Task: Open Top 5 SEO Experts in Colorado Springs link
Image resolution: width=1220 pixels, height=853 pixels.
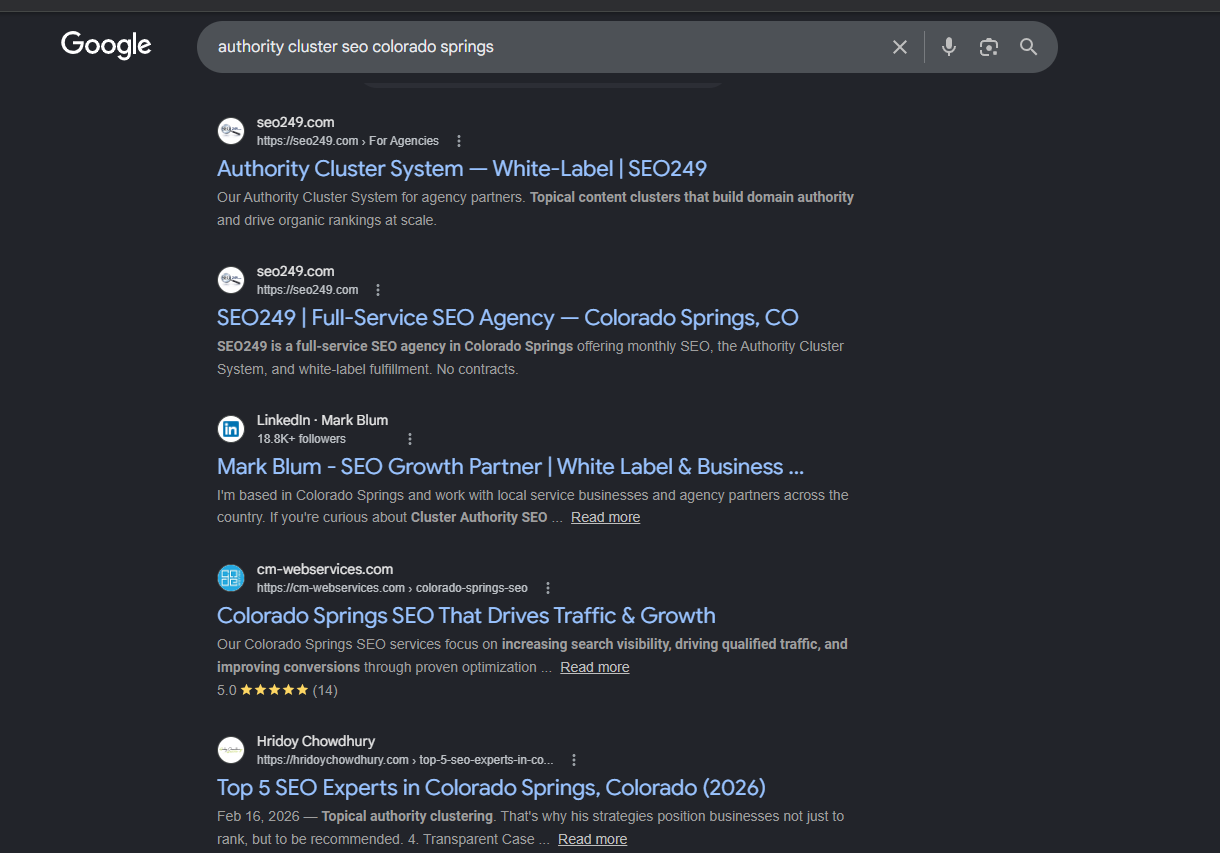Action: 491,788
